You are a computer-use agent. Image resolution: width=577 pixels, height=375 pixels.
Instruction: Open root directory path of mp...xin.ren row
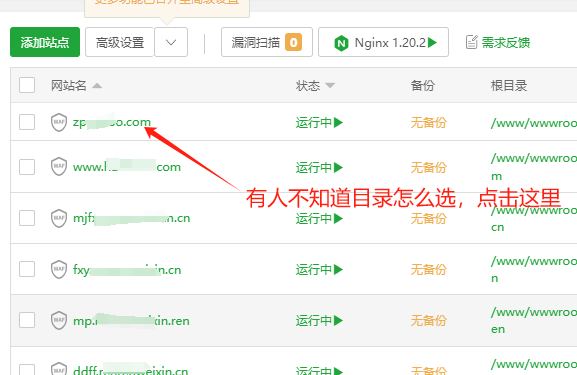click(x=534, y=321)
